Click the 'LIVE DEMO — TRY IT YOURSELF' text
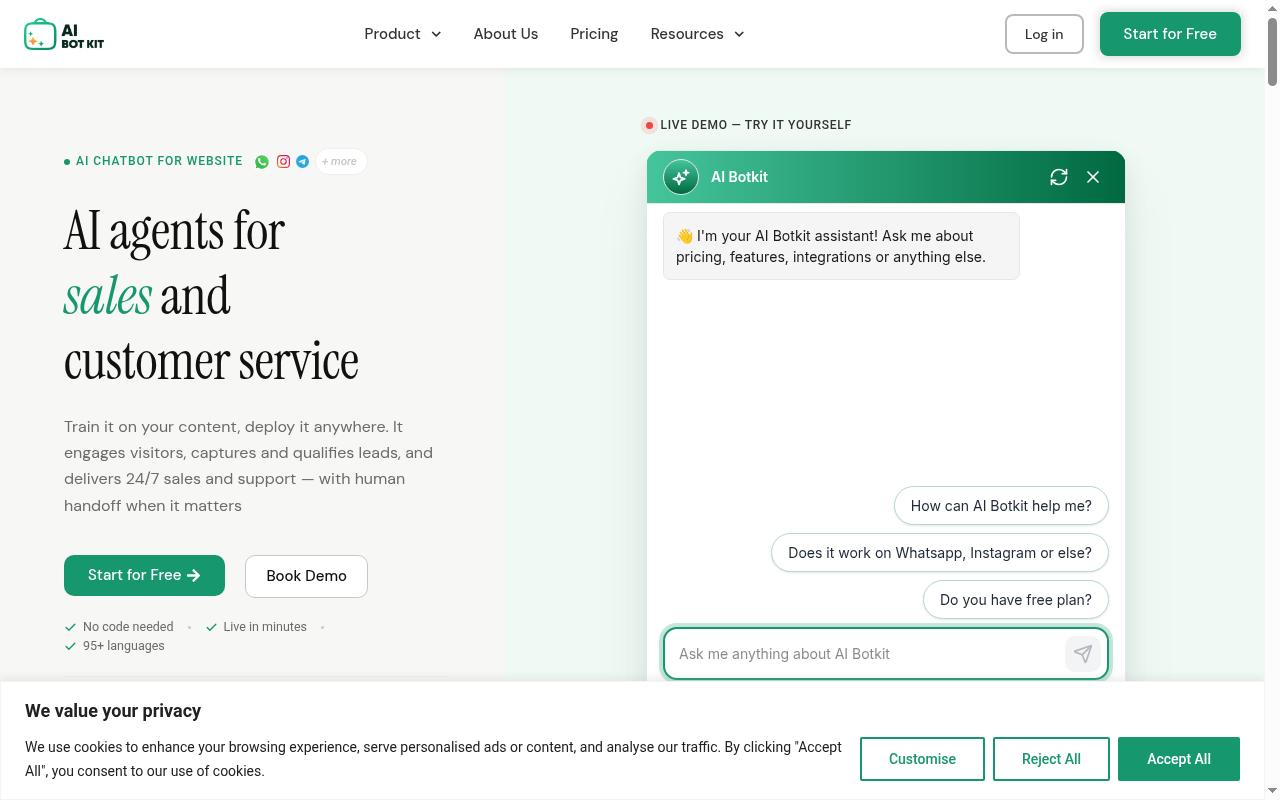This screenshot has height=800, width=1280. [756, 125]
